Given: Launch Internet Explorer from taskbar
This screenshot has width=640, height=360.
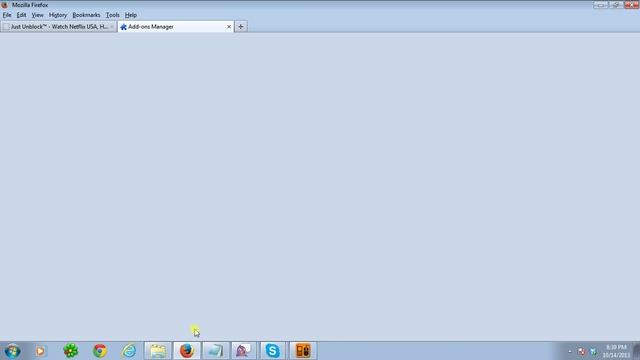Looking at the screenshot, I should pyautogui.click(x=129, y=351).
